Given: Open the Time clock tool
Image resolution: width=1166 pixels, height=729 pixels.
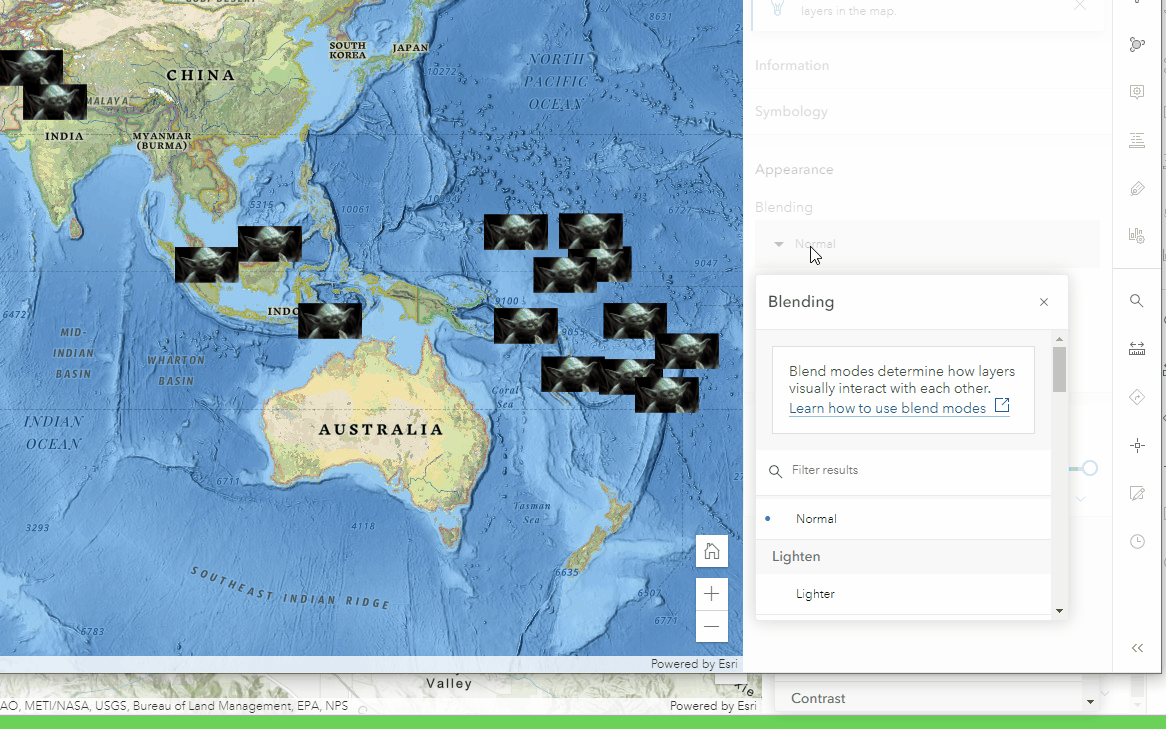Looking at the screenshot, I should 1136,542.
